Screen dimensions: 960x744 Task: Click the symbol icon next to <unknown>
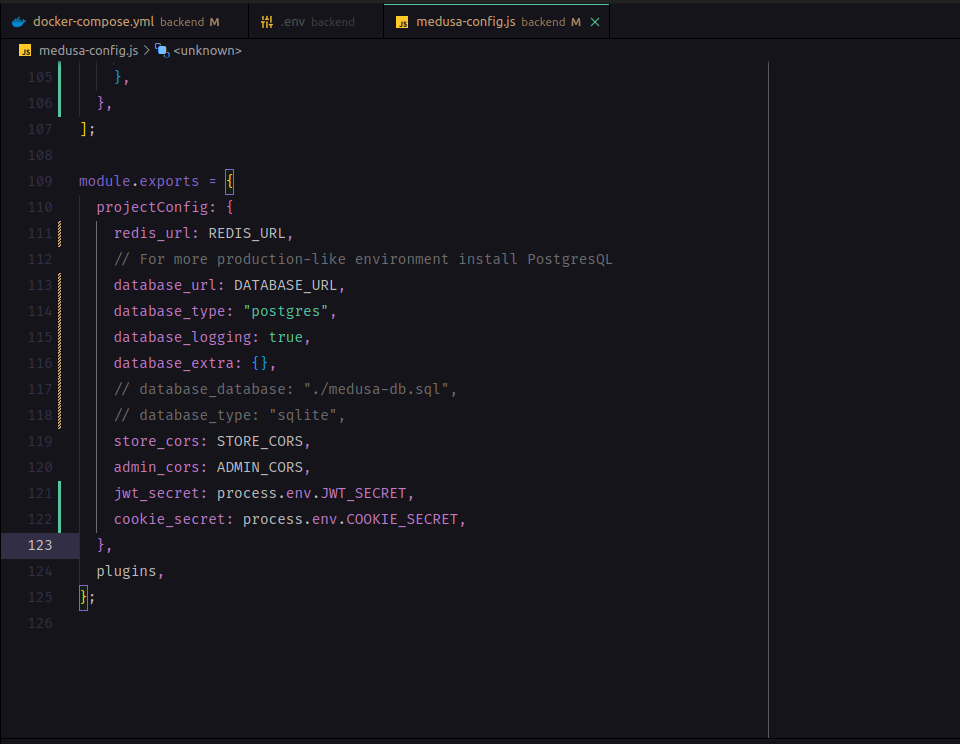click(x=162, y=50)
